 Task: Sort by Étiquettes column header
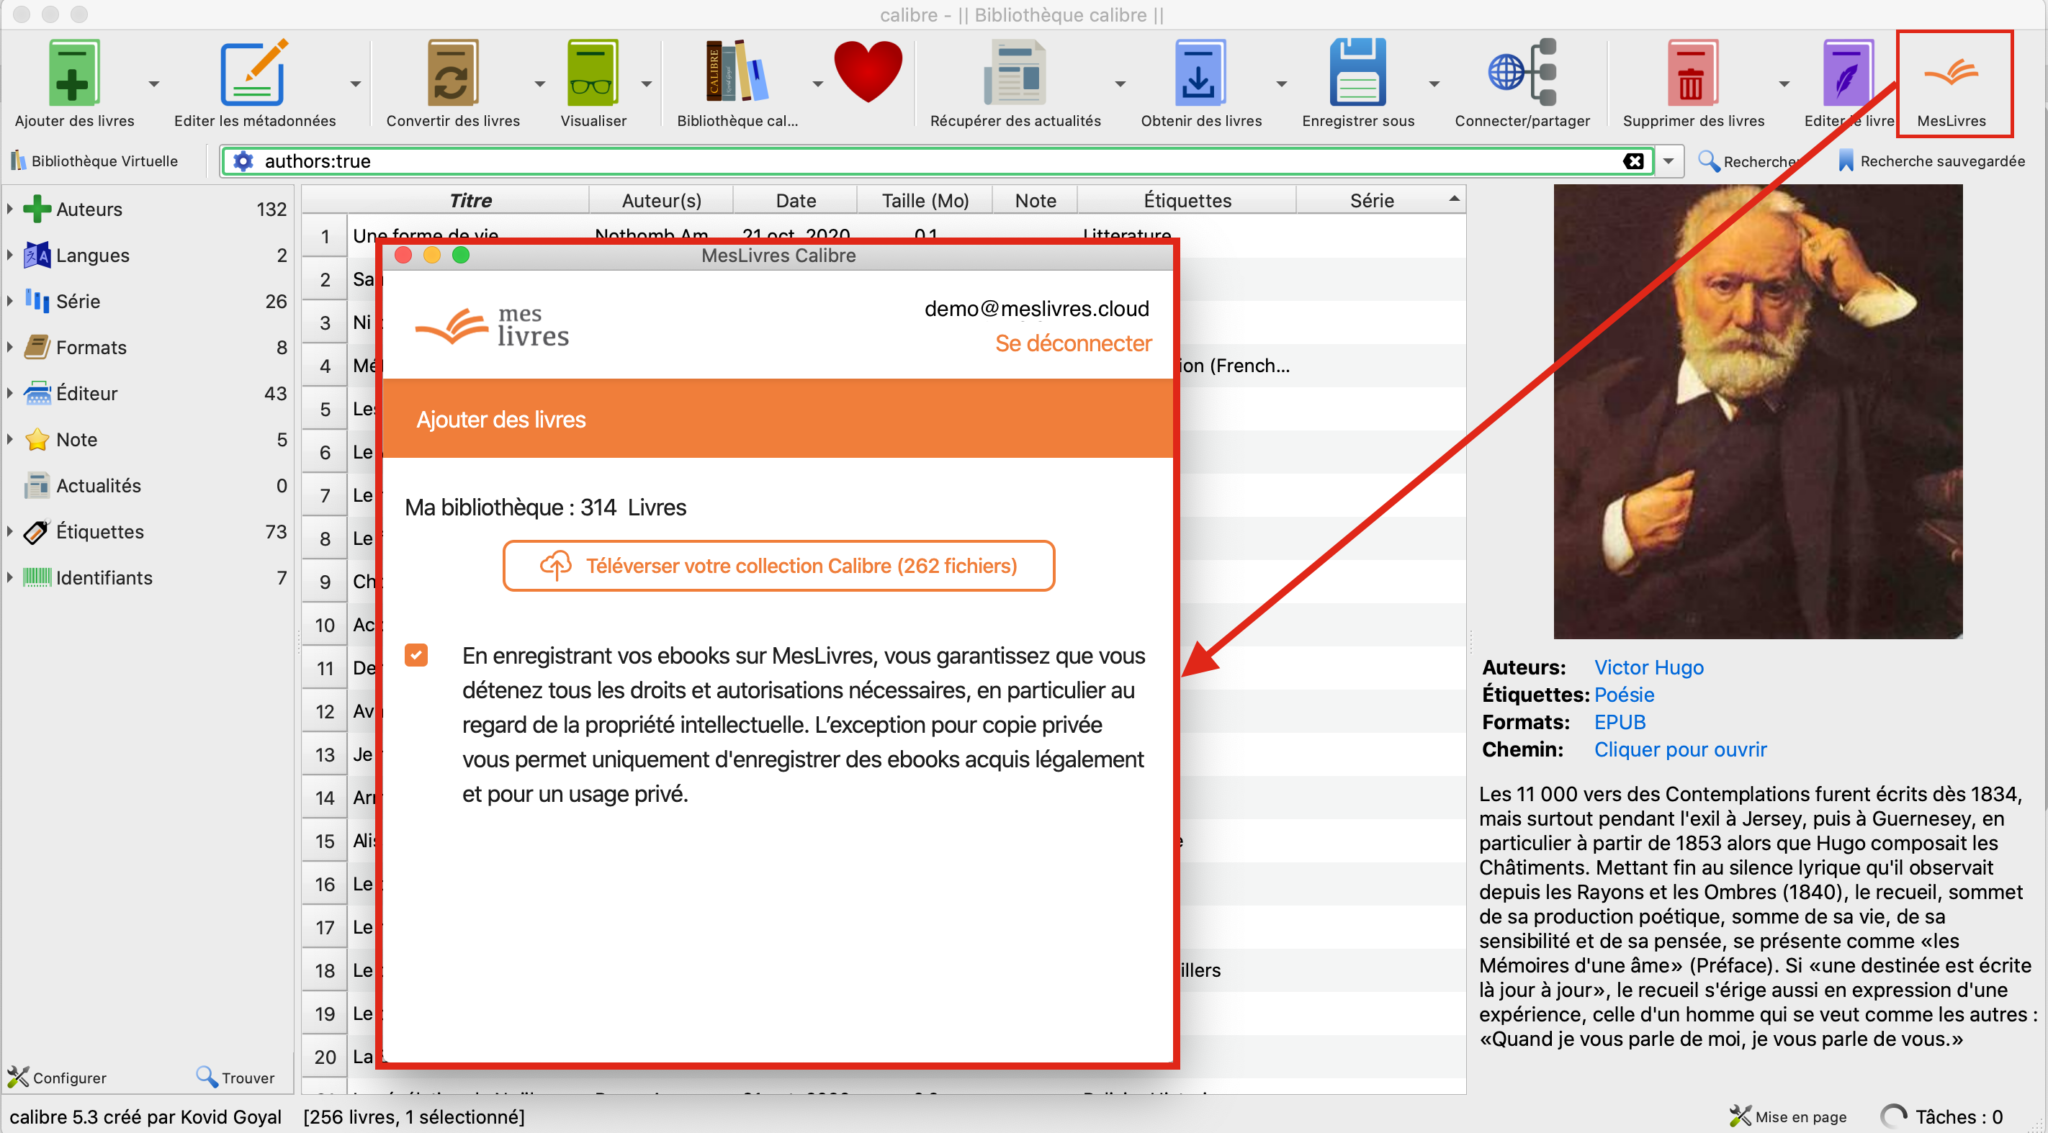[x=1187, y=200]
